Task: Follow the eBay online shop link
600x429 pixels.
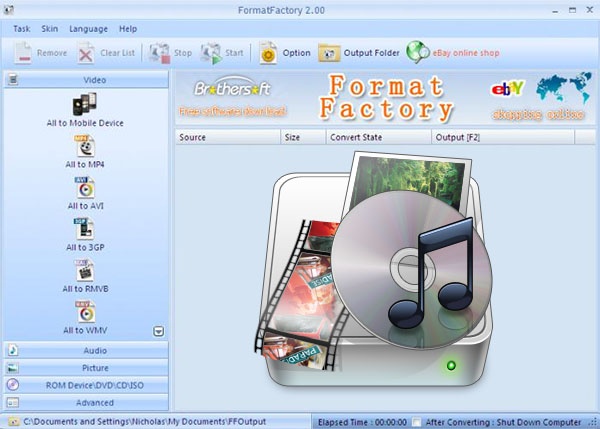Action: point(466,53)
